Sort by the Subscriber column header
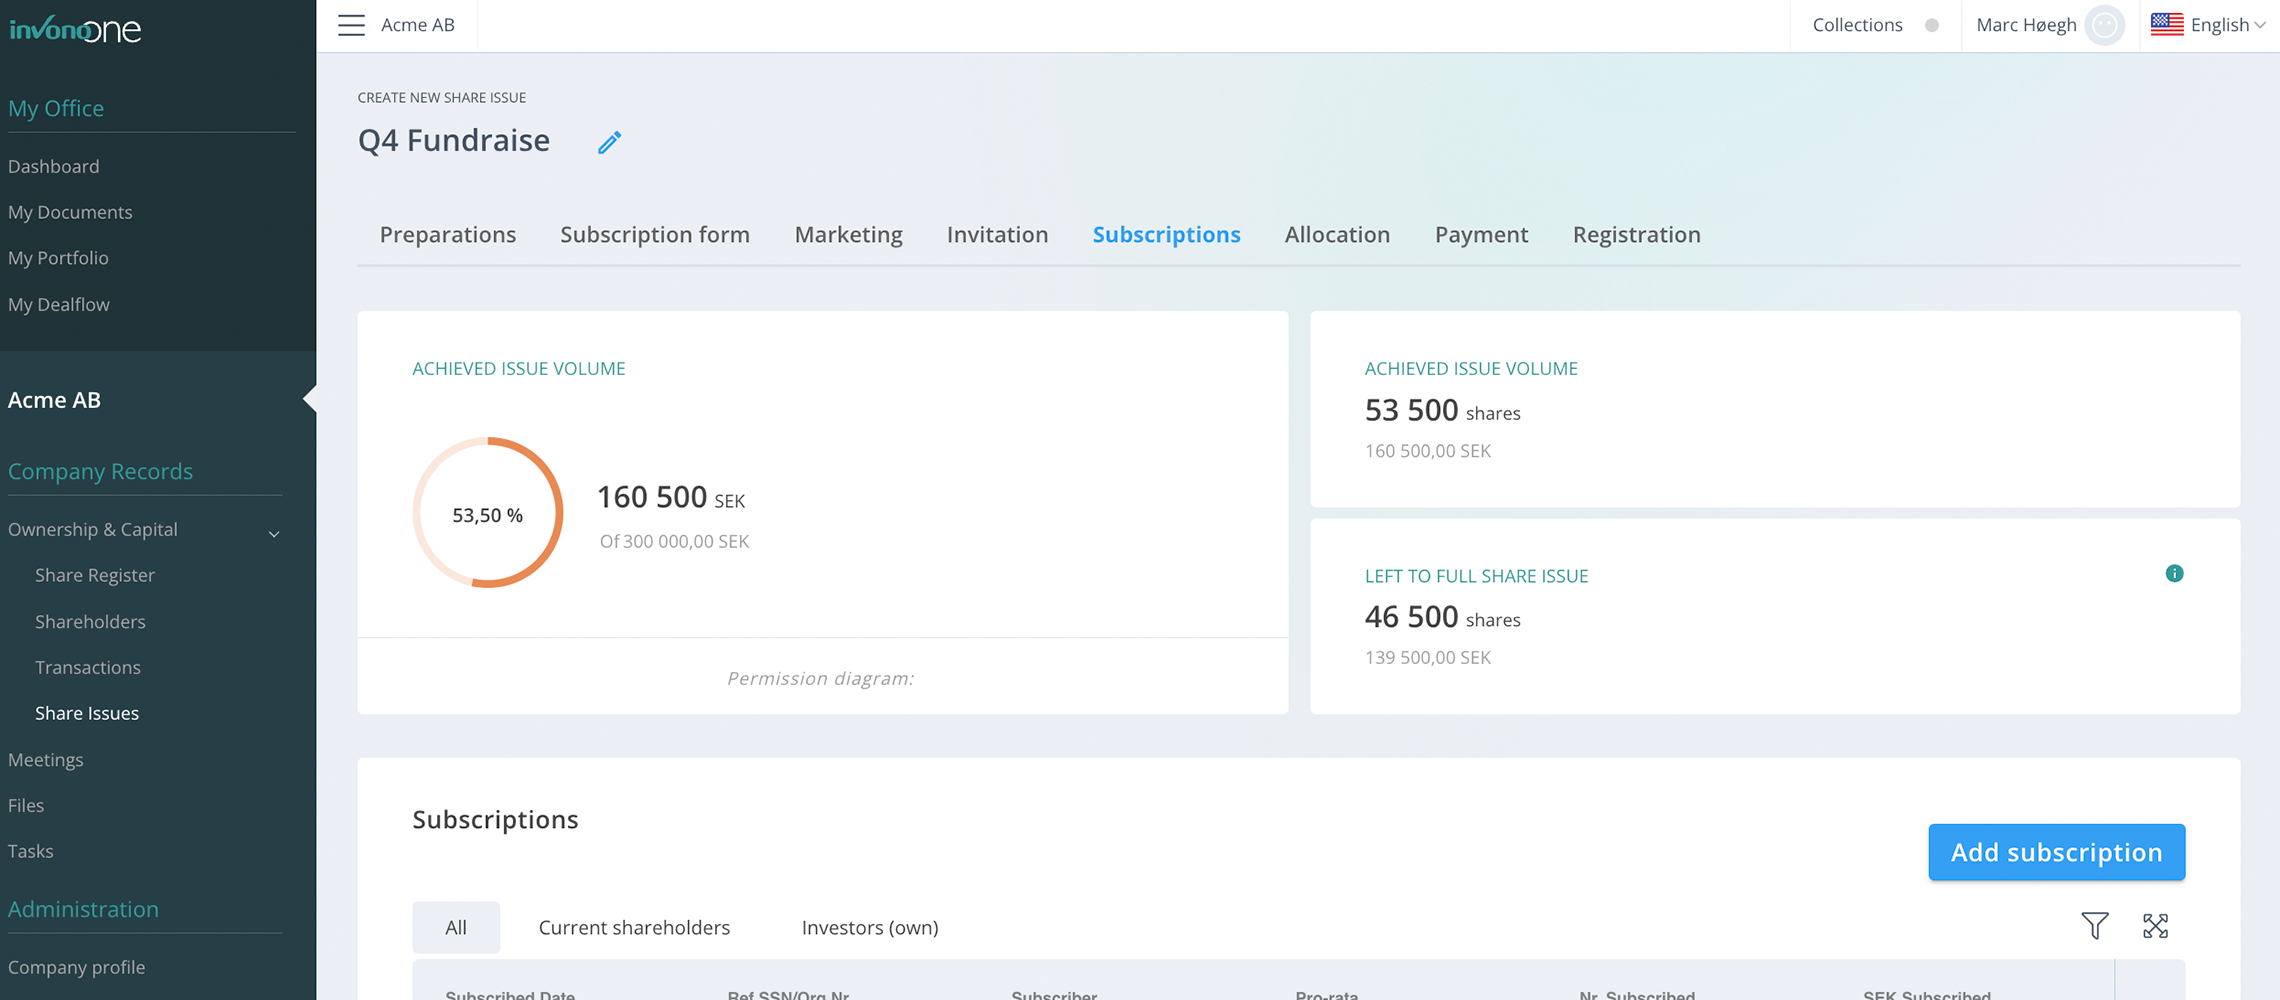The height and width of the screenshot is (1000, 2280). (1054, 994)
